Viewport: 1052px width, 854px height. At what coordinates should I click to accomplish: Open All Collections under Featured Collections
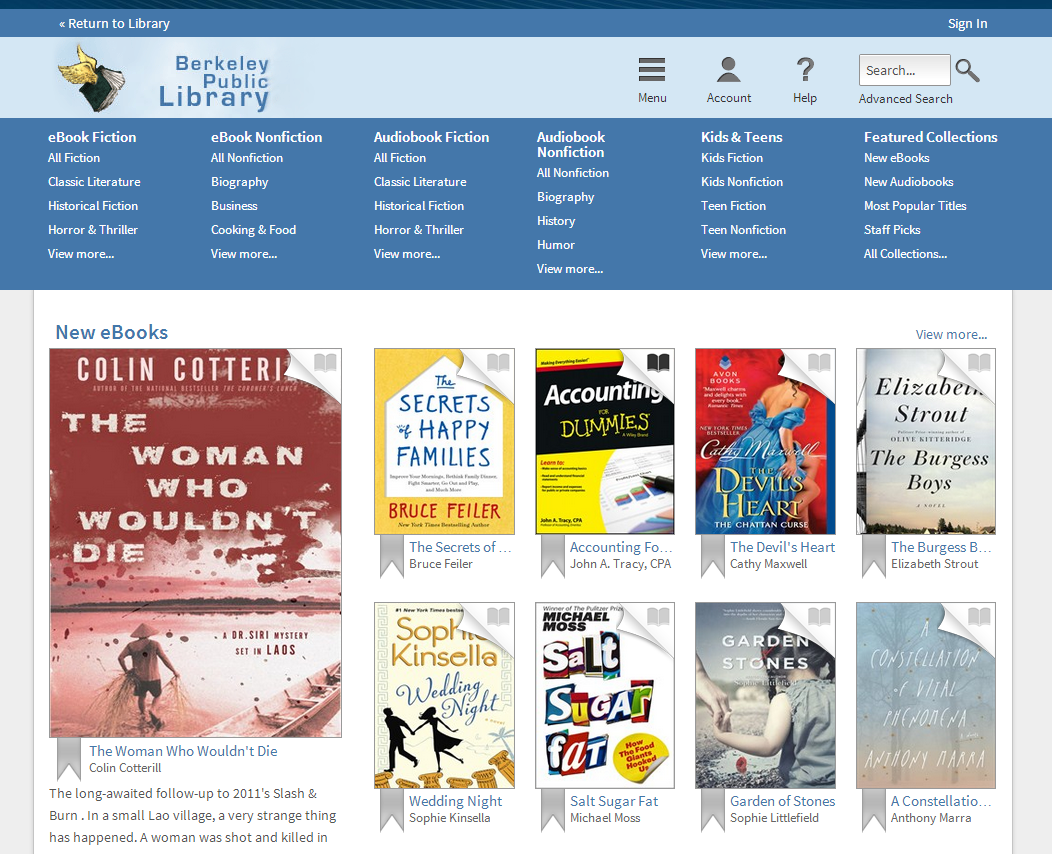tap(906, 254)
